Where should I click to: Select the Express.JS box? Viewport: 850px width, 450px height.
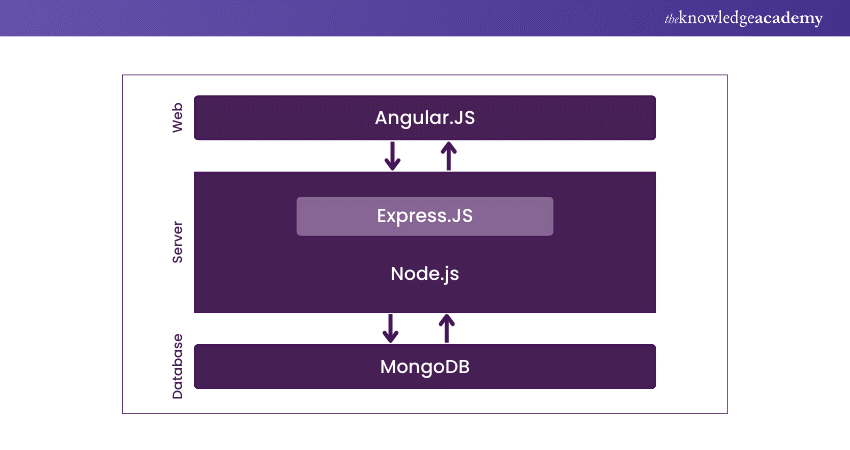coord(425,216)
